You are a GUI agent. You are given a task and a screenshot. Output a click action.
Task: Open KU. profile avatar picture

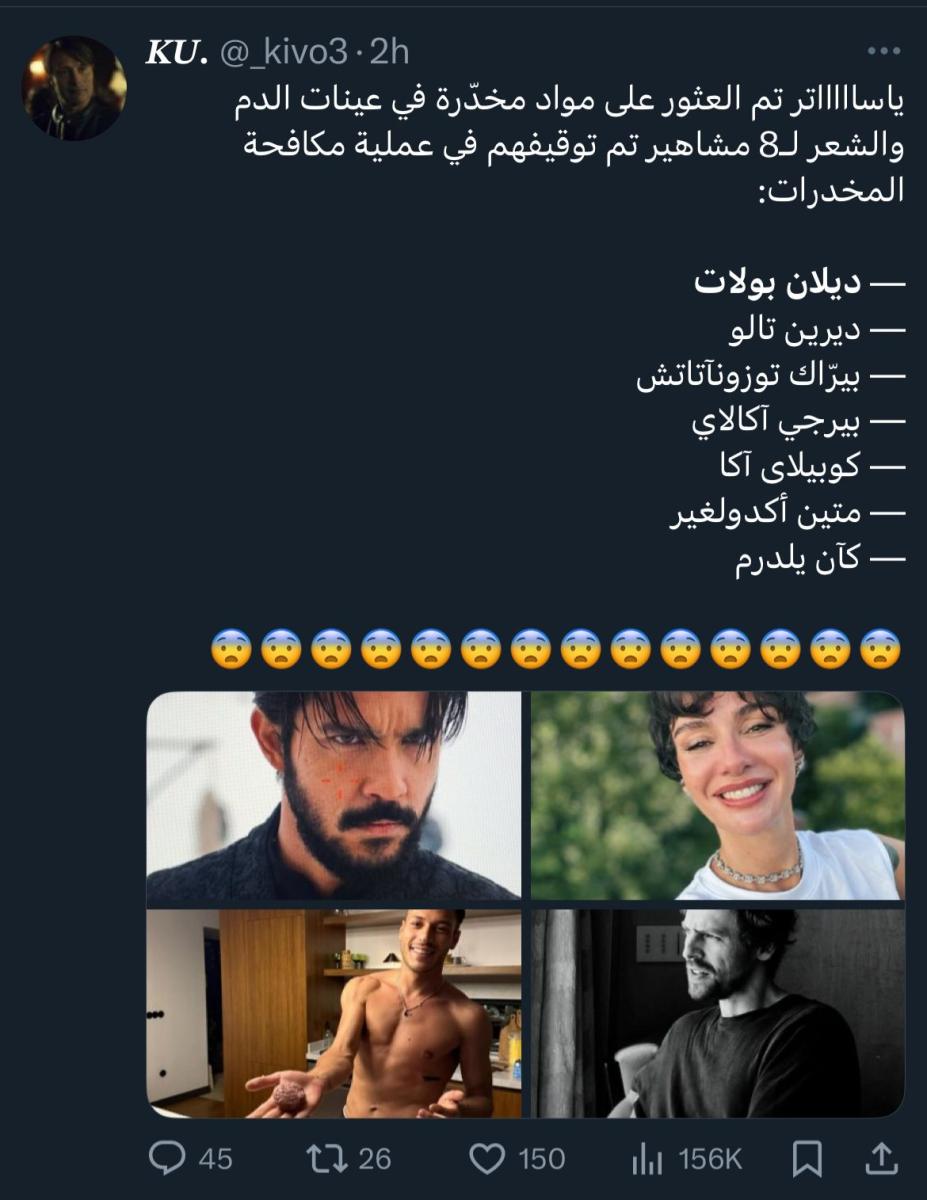[74, 88]
